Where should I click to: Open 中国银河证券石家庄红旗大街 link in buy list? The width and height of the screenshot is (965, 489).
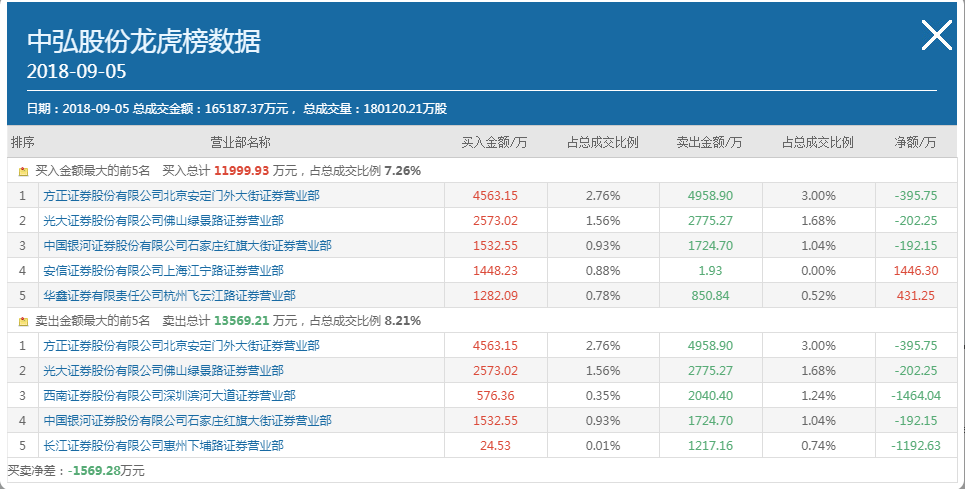coord(187,245)
